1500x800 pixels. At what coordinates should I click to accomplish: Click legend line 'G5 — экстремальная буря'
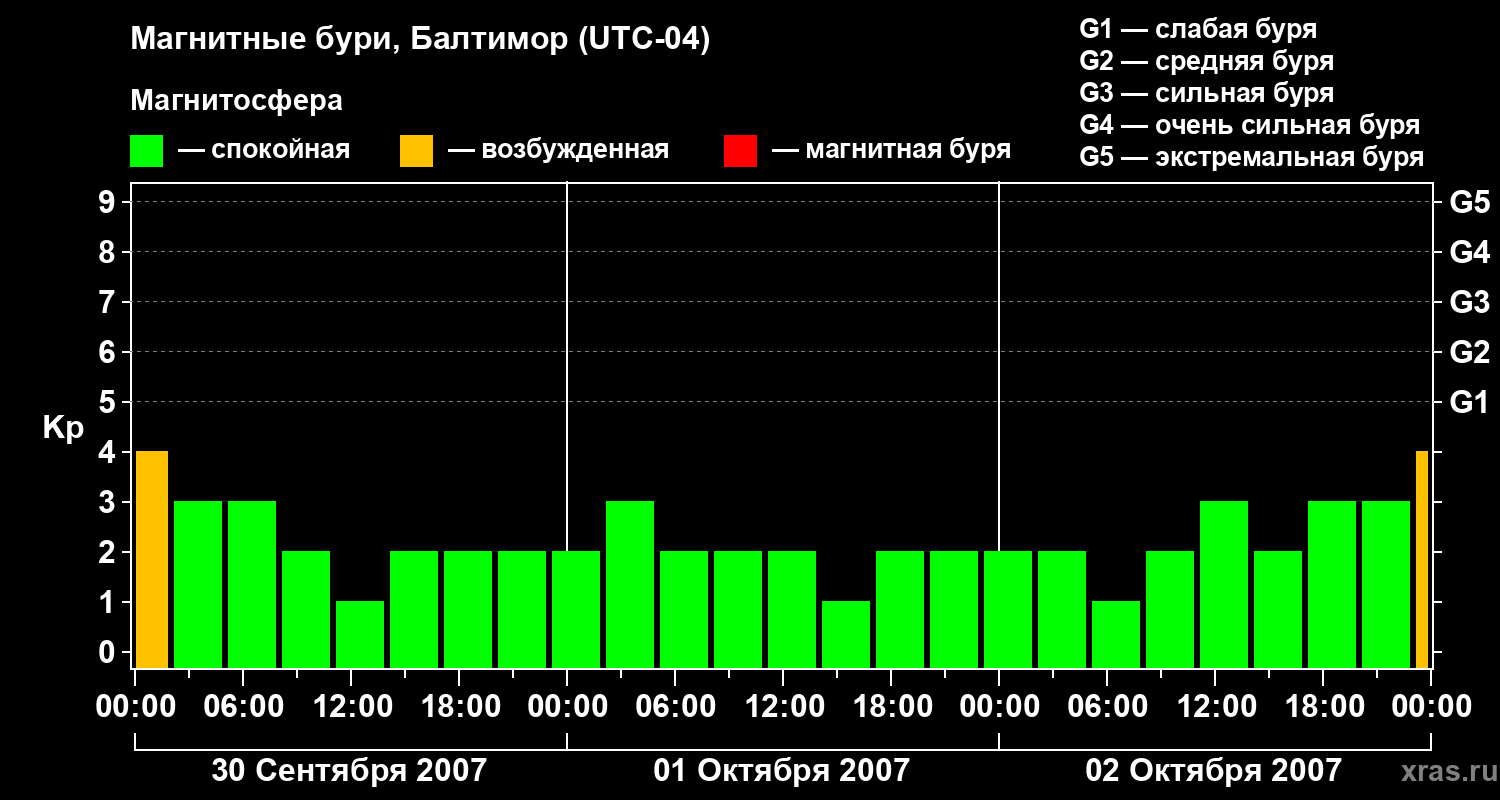tap(1252, 157)
